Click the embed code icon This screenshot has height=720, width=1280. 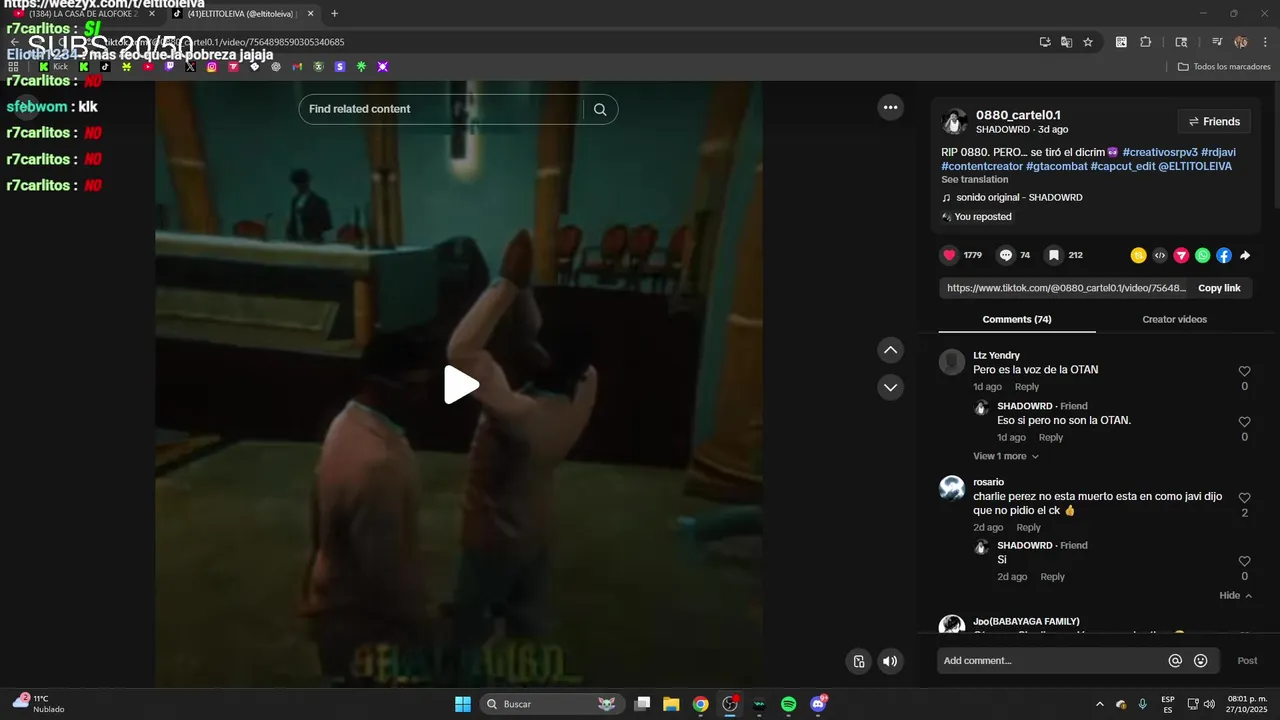pyautogui.click(x=1160, y=255)
